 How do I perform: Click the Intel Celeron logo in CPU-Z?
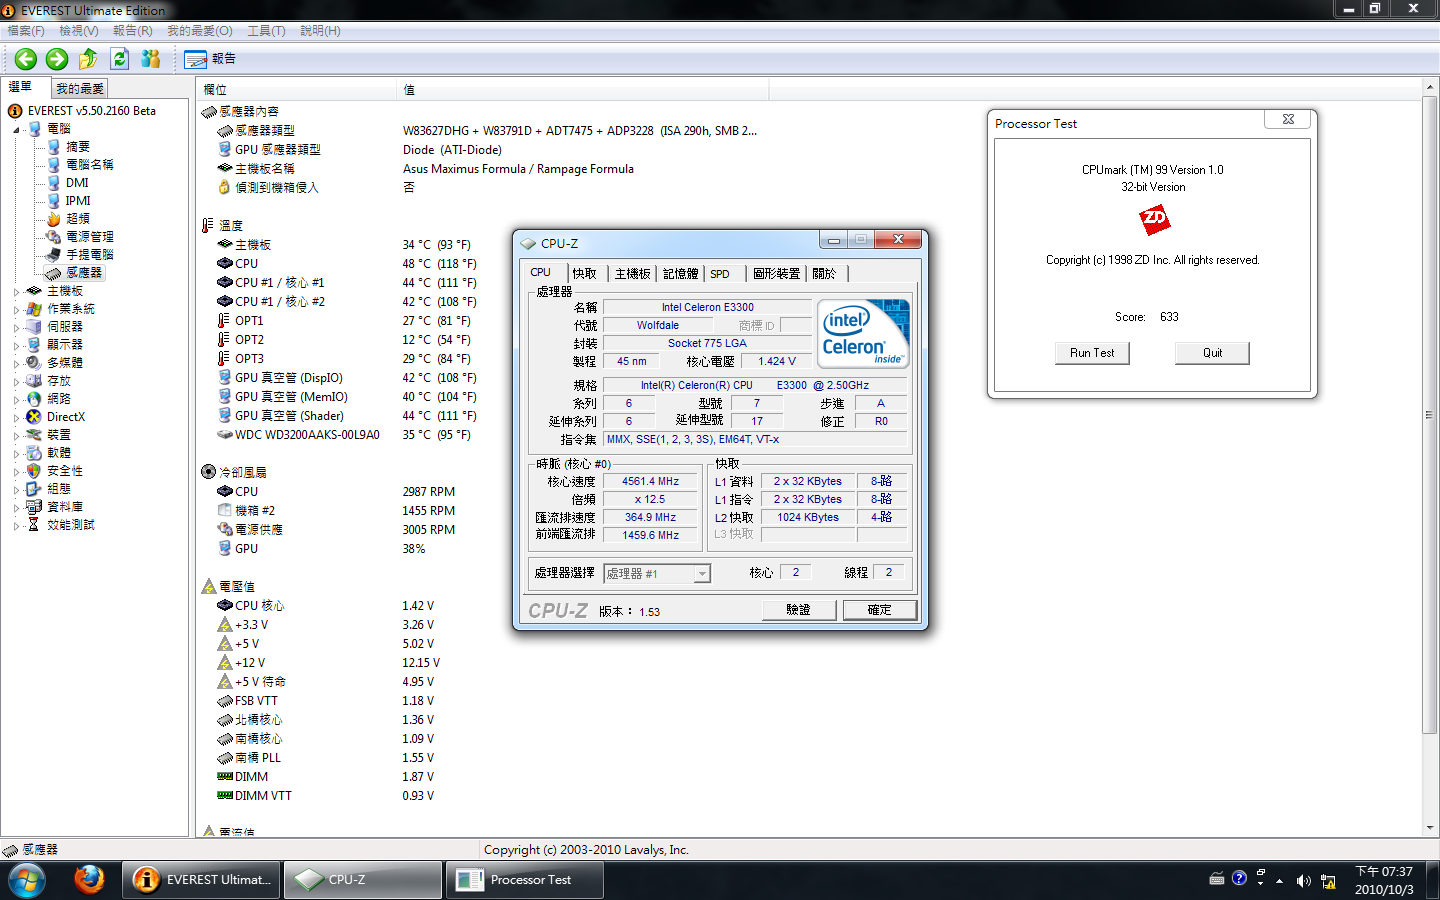[864, 333]
